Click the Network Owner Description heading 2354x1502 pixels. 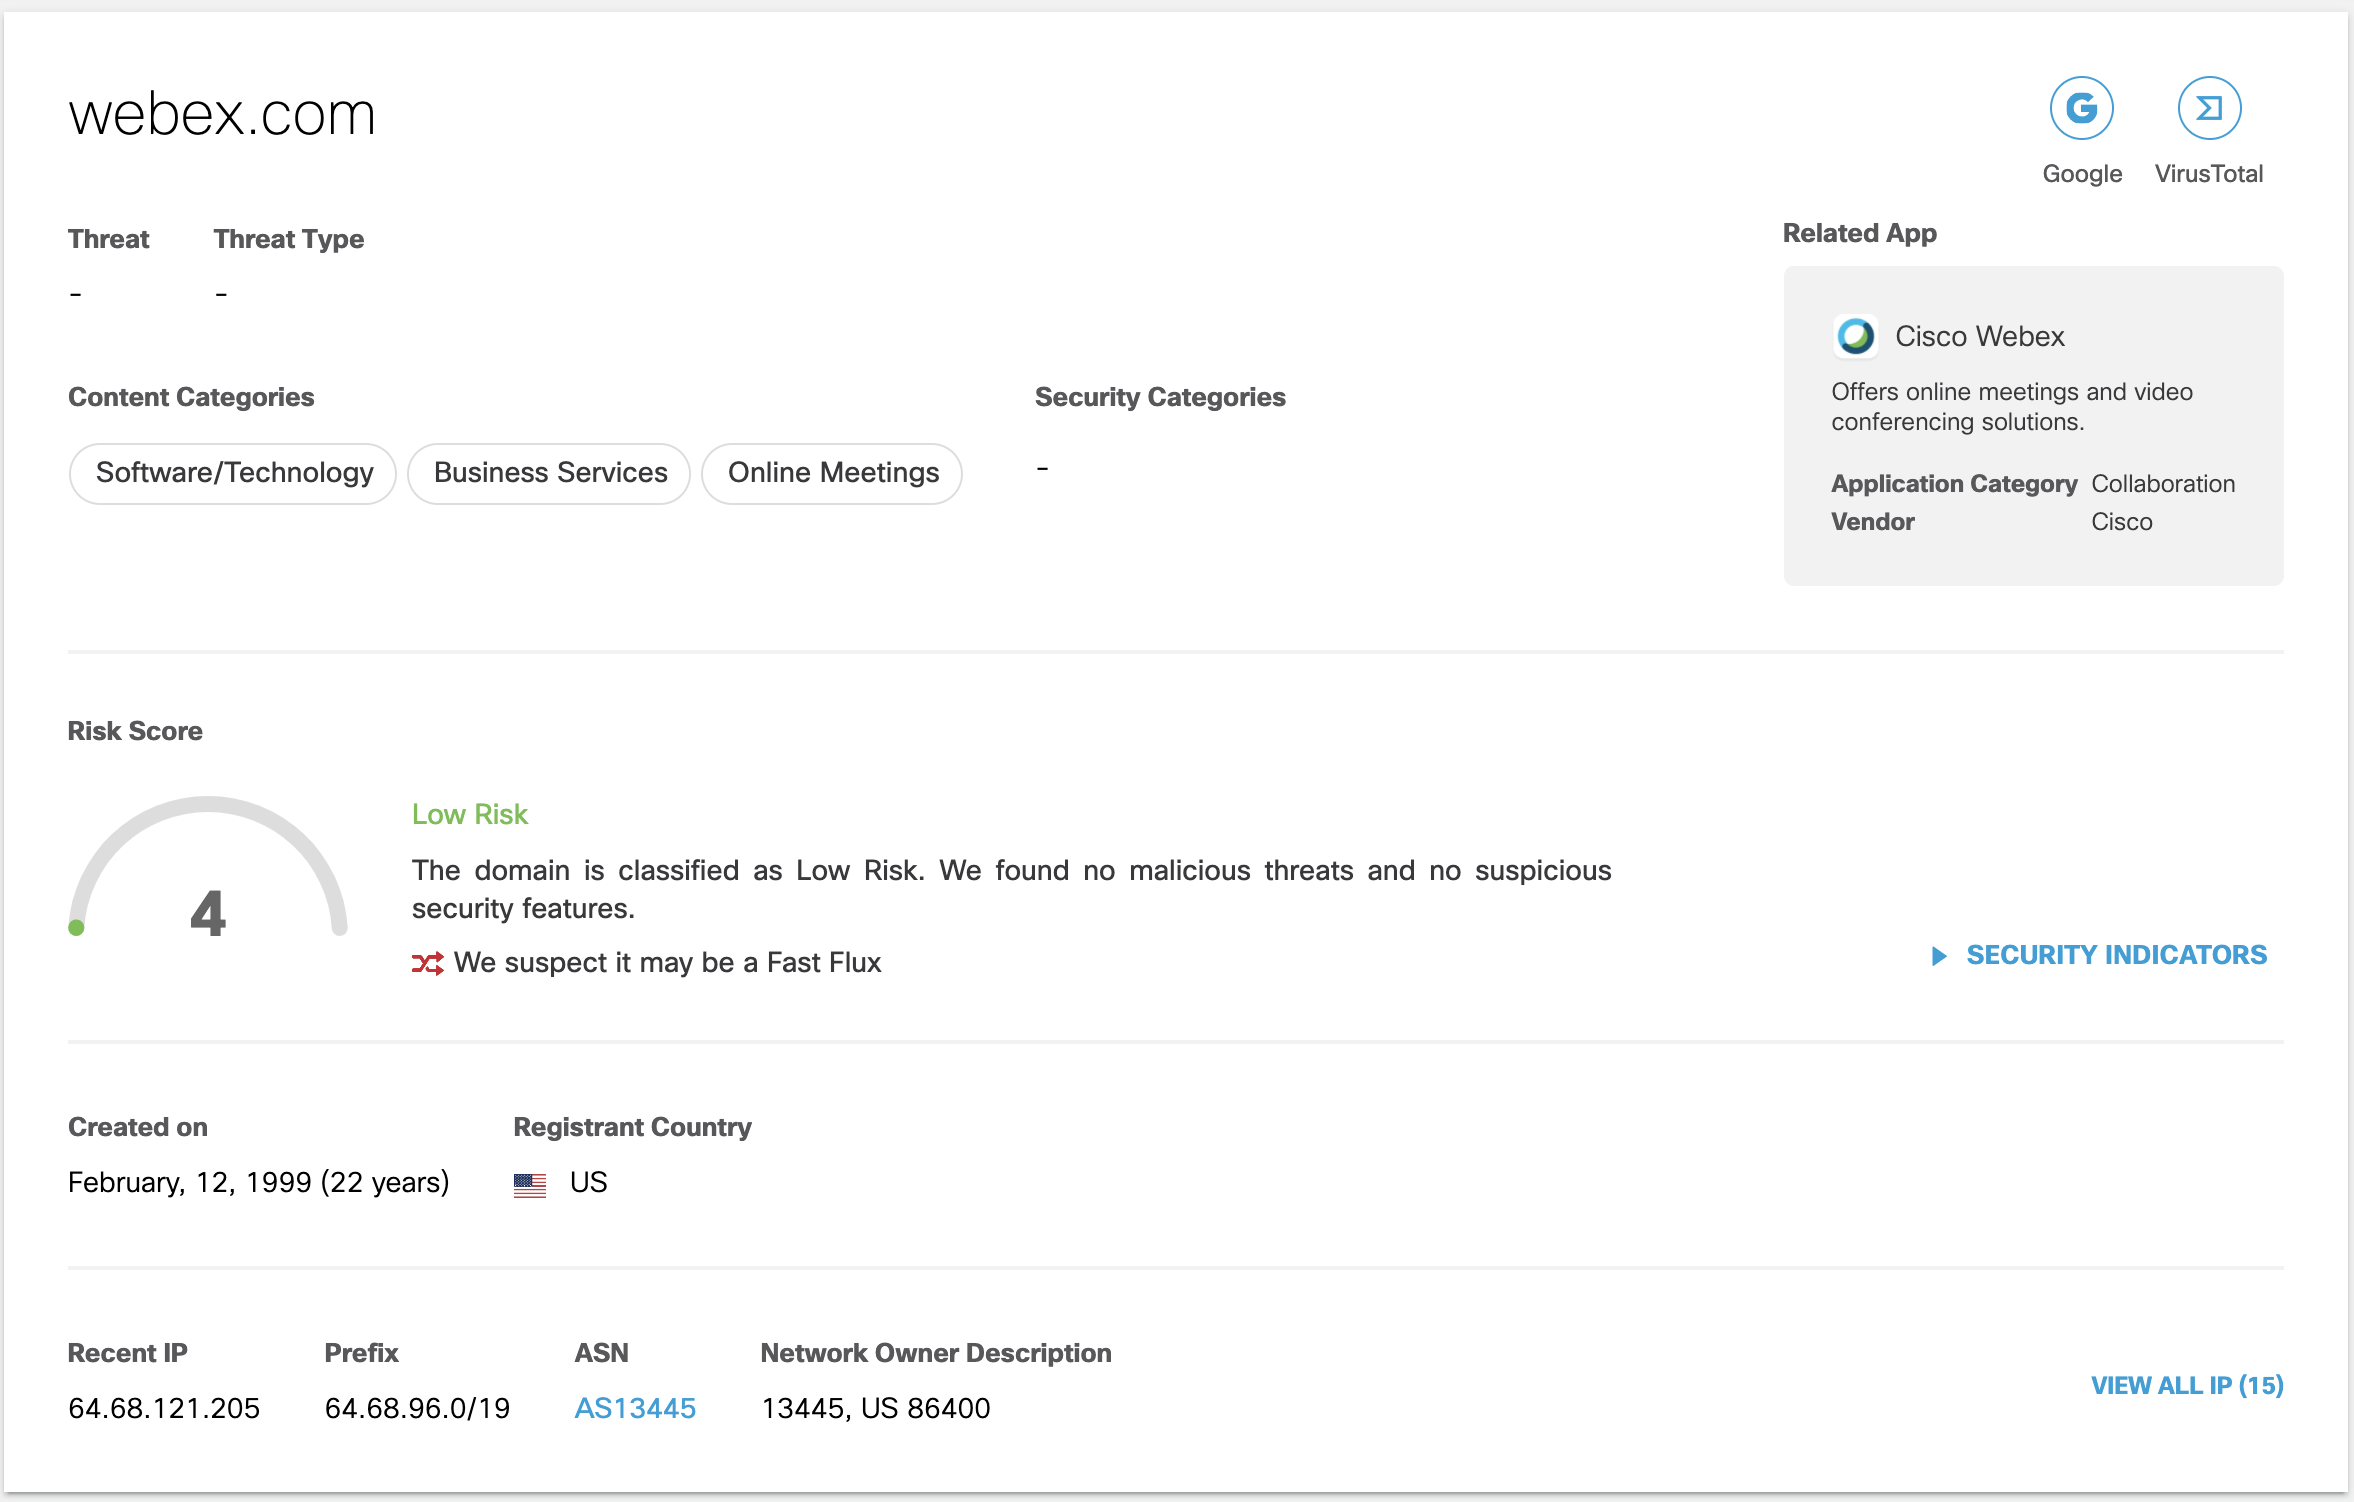tap(936, 1353)
